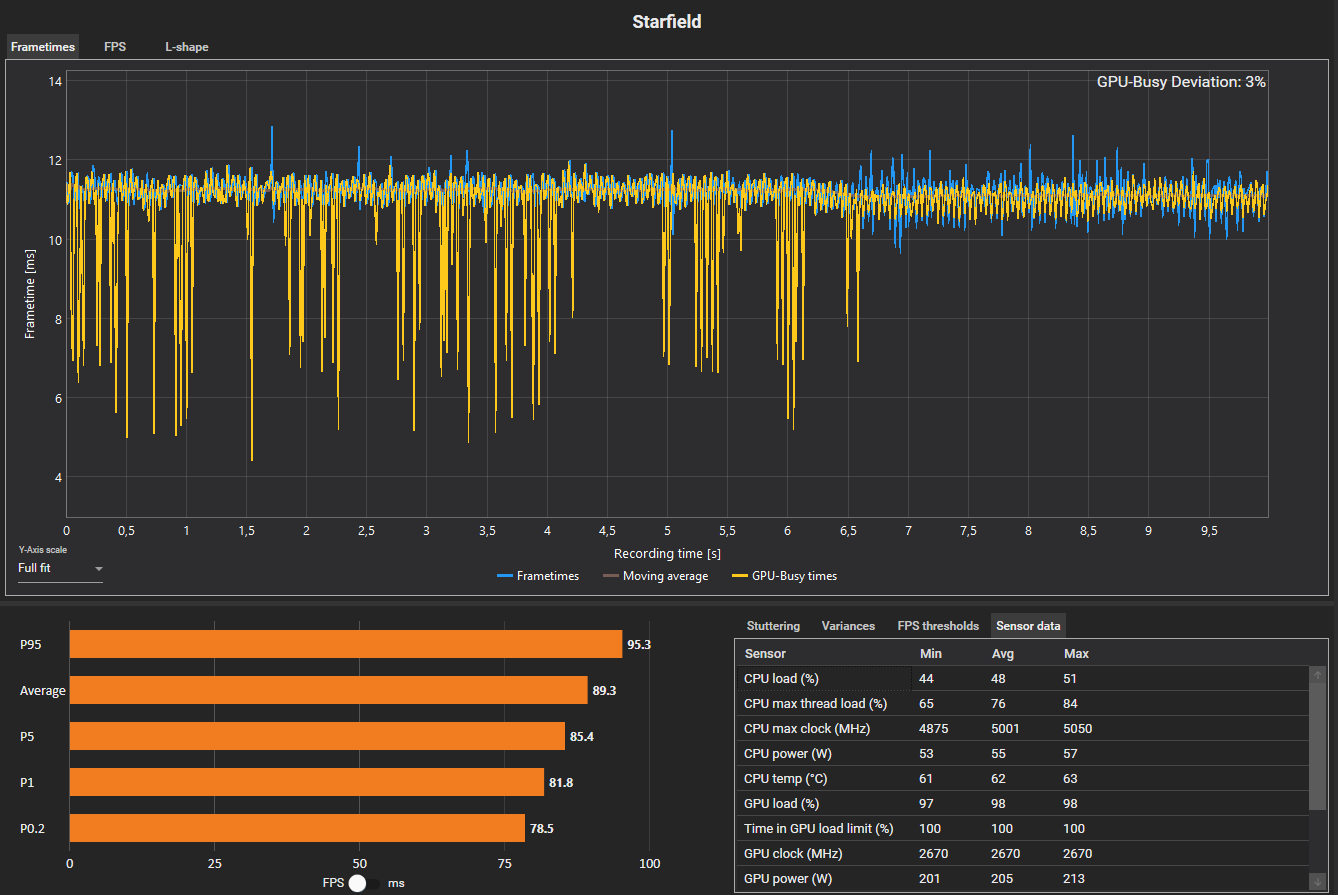Click the Average bar showing 89.3
Viewport: 1338px width, 895px height.
[328, 690]
